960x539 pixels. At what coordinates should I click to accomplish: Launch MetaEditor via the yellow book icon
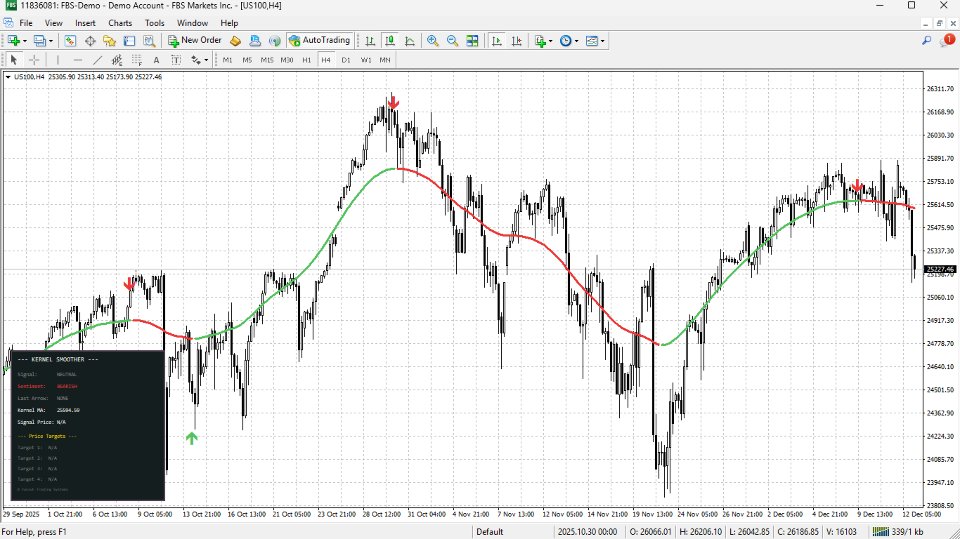(235, 40)
